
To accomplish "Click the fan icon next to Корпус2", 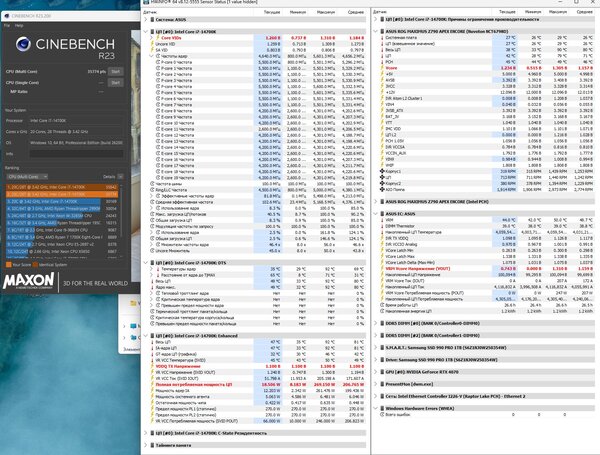I will click(x=382, y=183).
